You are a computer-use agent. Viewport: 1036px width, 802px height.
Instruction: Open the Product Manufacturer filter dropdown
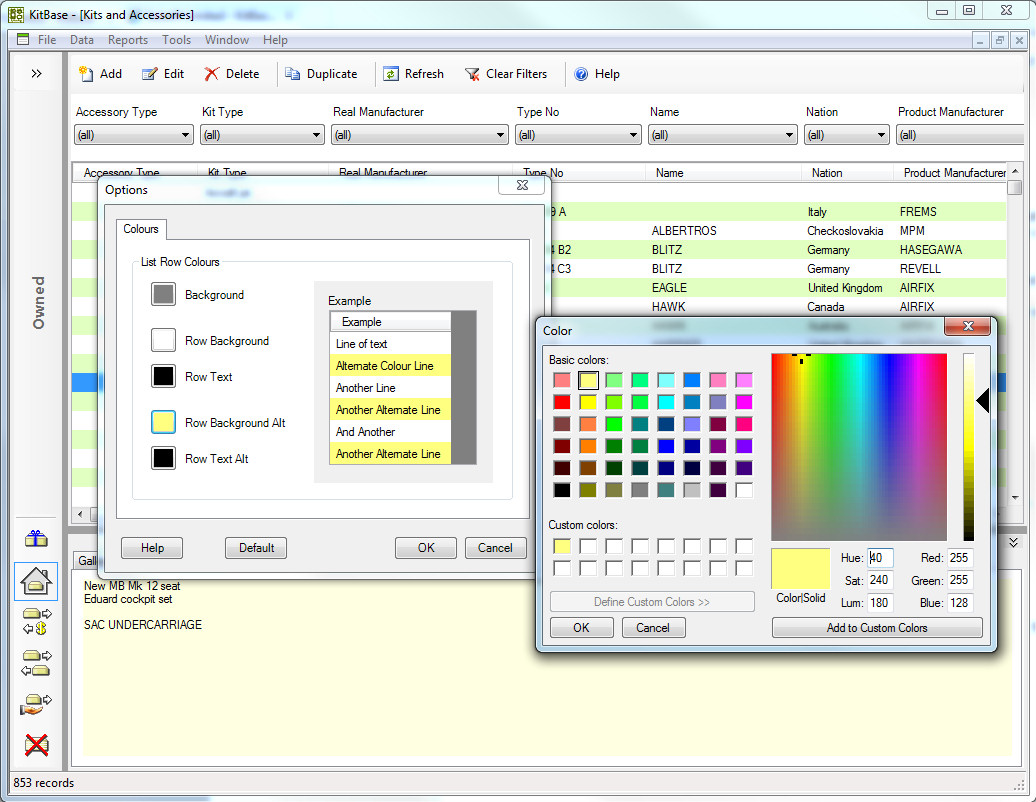(x=961, y=135)
